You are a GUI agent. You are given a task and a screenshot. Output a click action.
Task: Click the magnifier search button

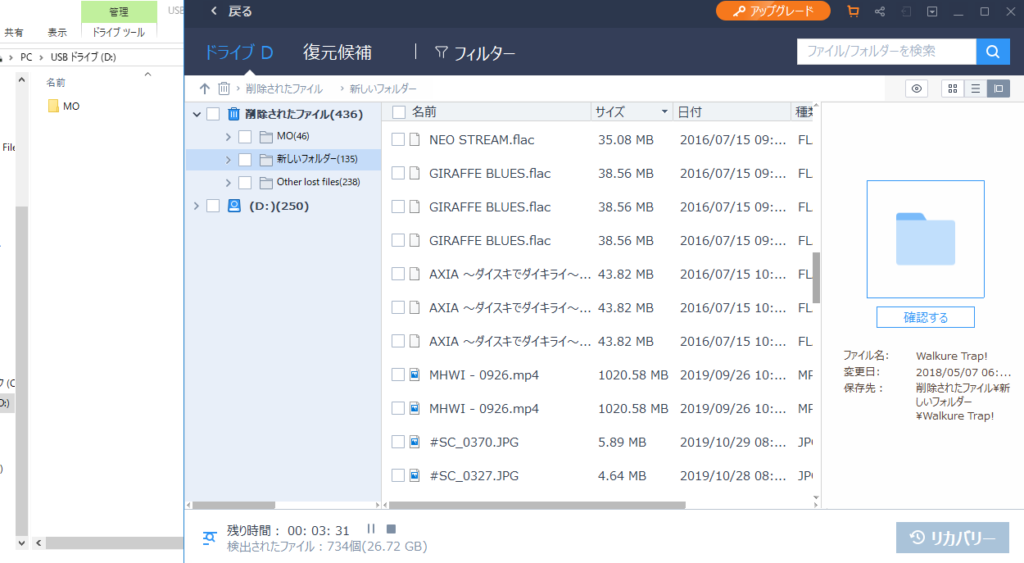point(992,52)
